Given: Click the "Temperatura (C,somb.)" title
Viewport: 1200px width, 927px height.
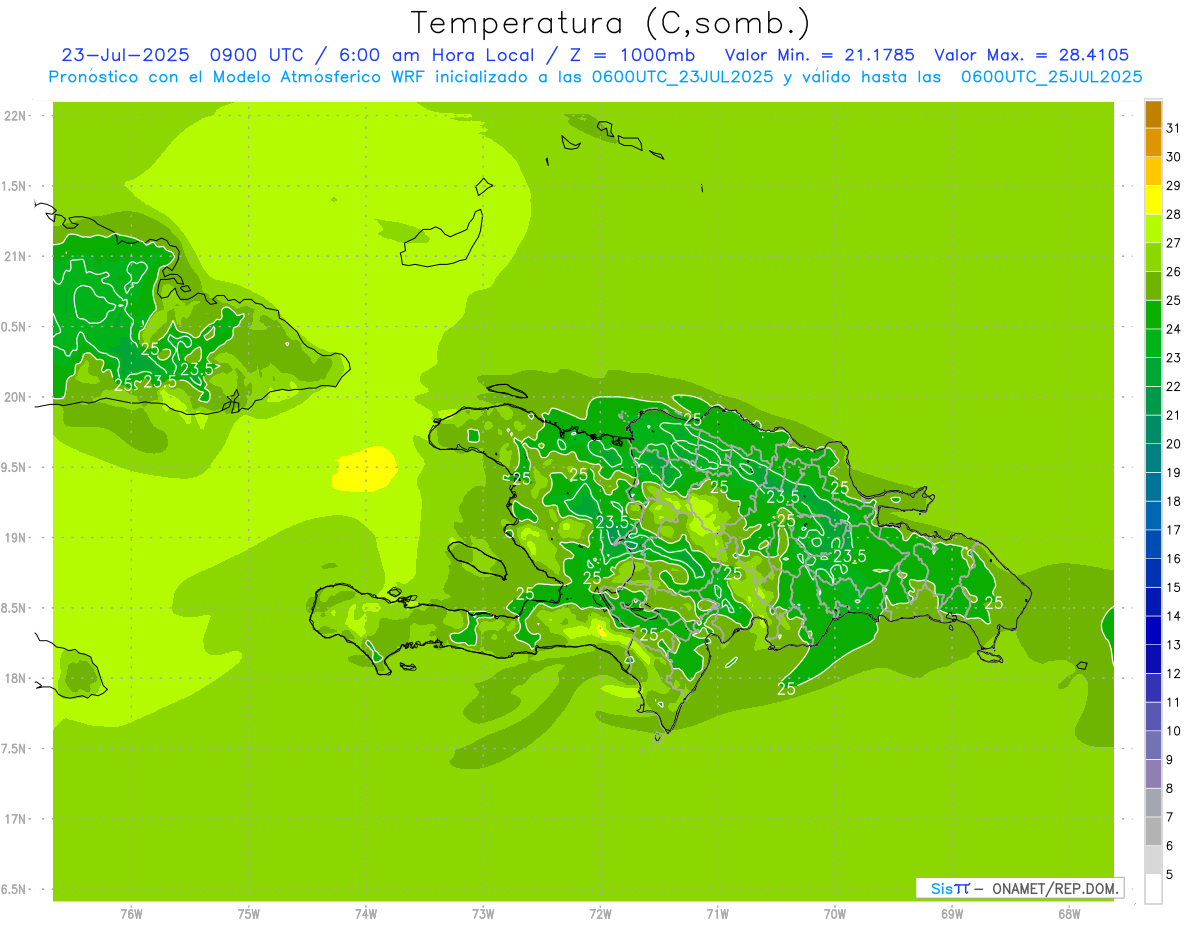Looking at the screenshot, I should (x=610, y=23).
